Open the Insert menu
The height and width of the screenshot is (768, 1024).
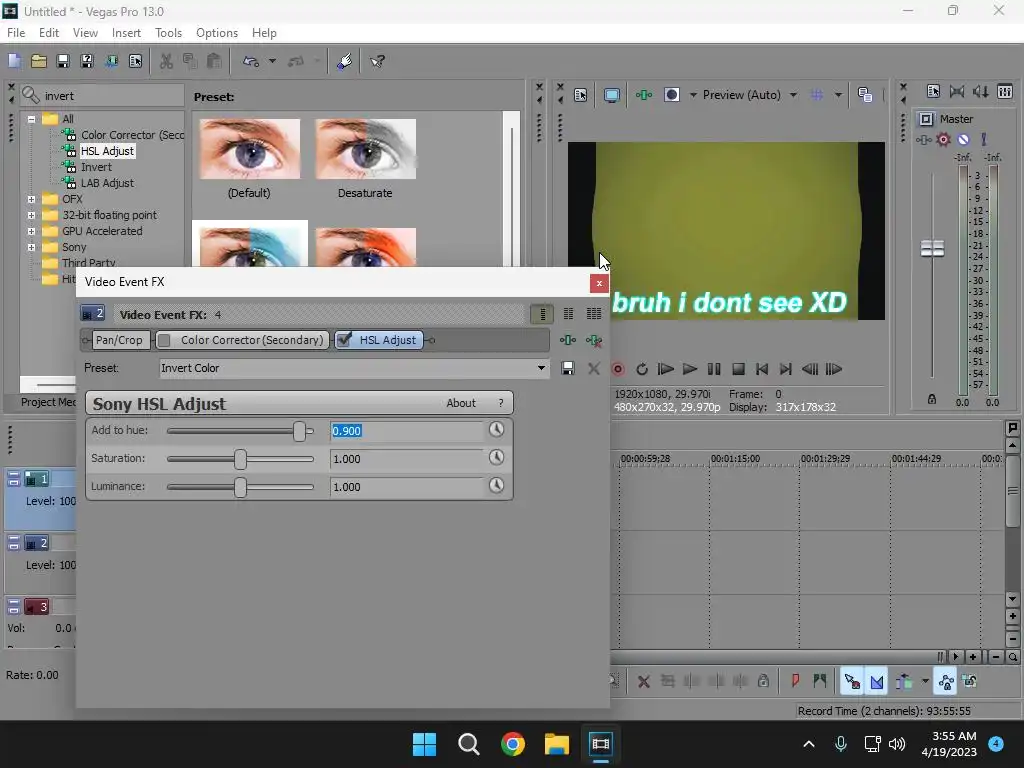[x=126, y=33]
